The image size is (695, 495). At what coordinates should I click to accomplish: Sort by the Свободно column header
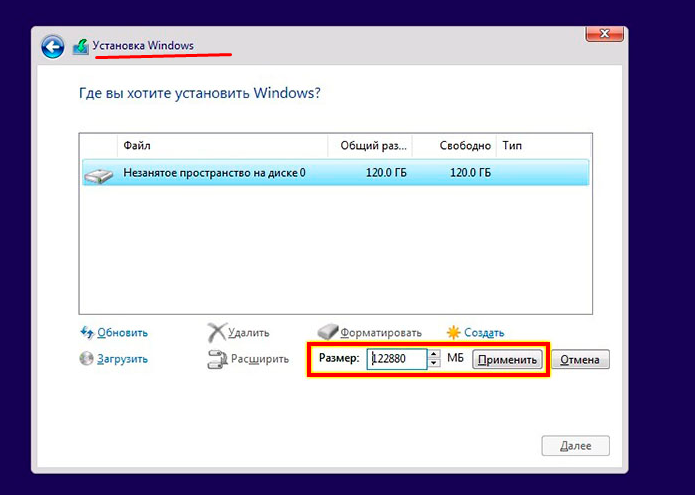pos(454,146)
